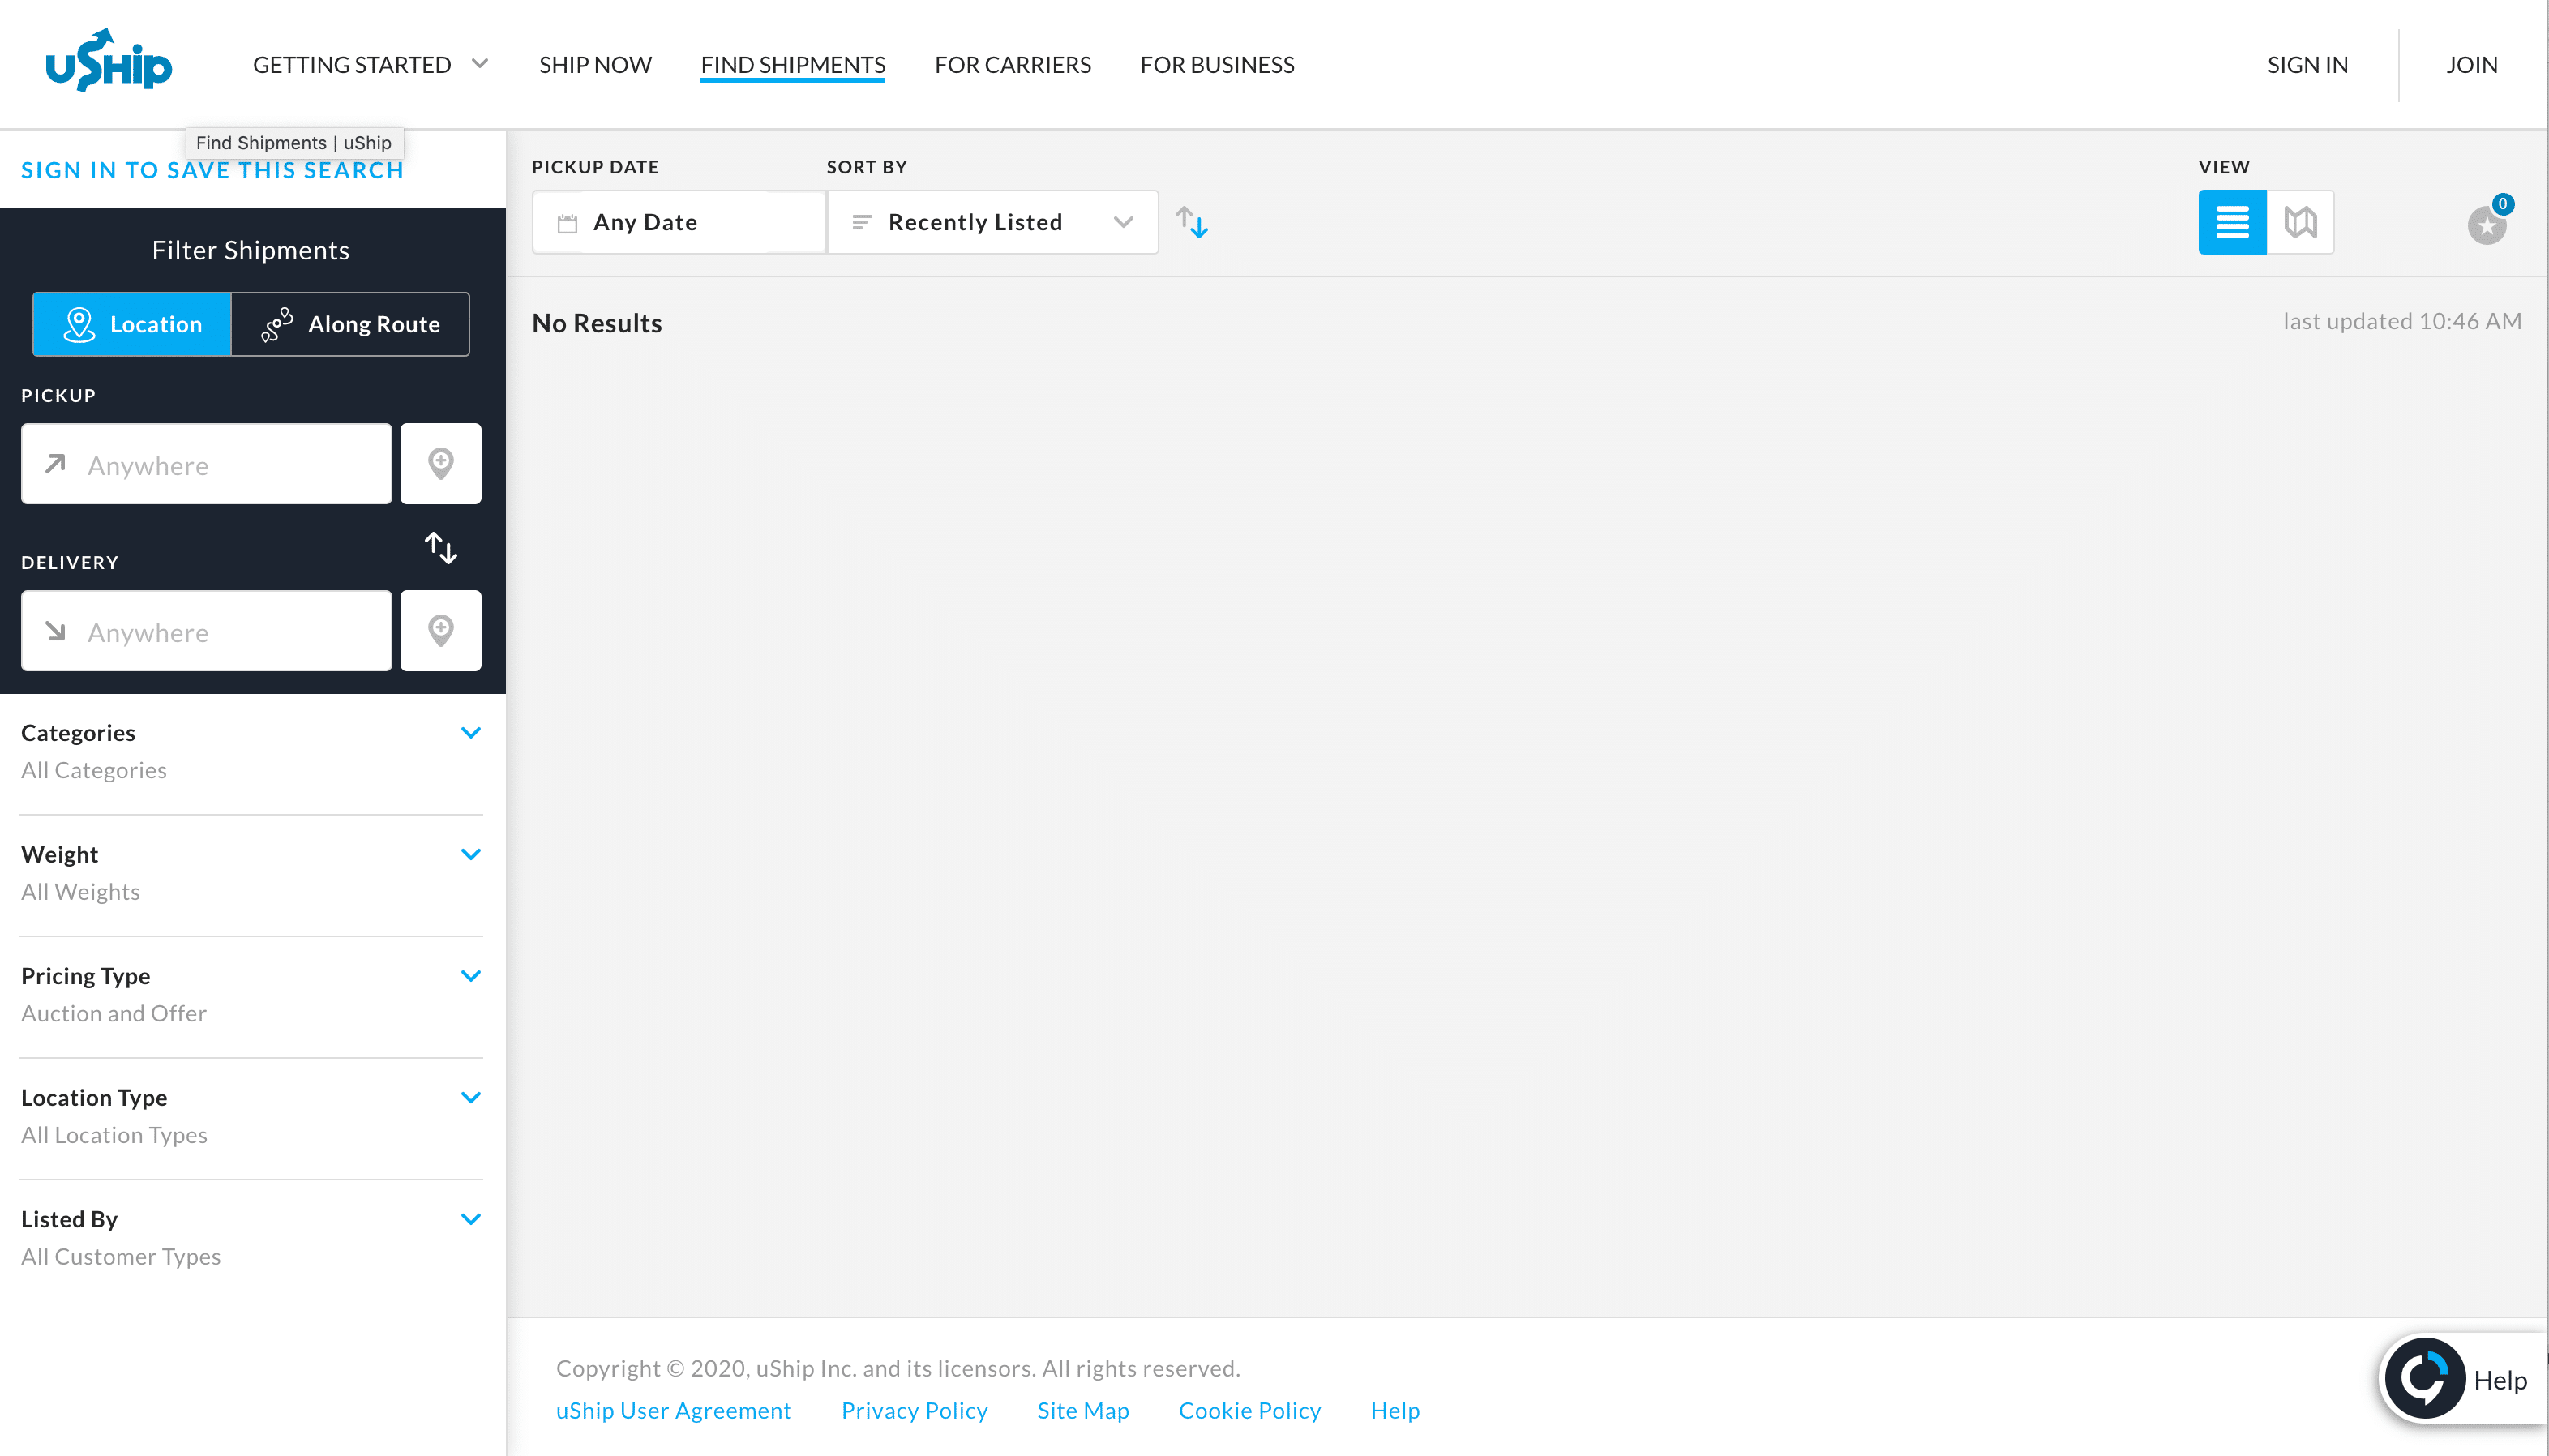Image resolution: width=2549 pixels, height=1456 pixels.
Task: Toggle sort order direction arrows
Action: pyautogui.click(x=1191, y=222)
